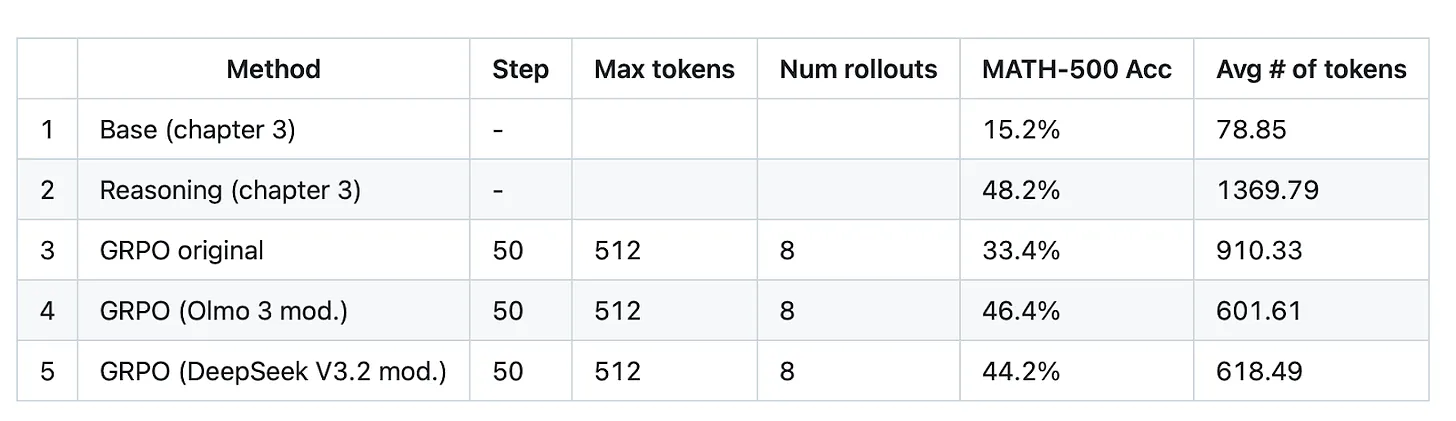Click the Base (chapter 3) method cell
Viewport: 1456px width, 421px height.
197,130
